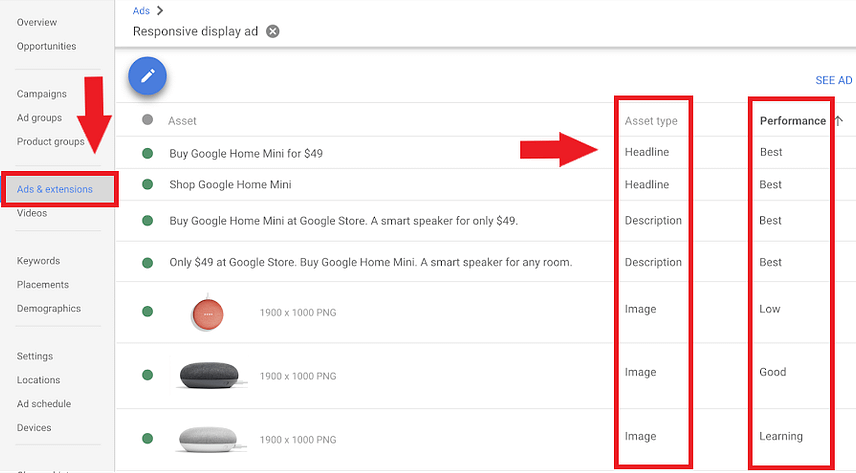The width and height of the screenshot is (856, 473).
Task: Click the green status dot for Shop Google Home Mini
Action: pos(147,185)
